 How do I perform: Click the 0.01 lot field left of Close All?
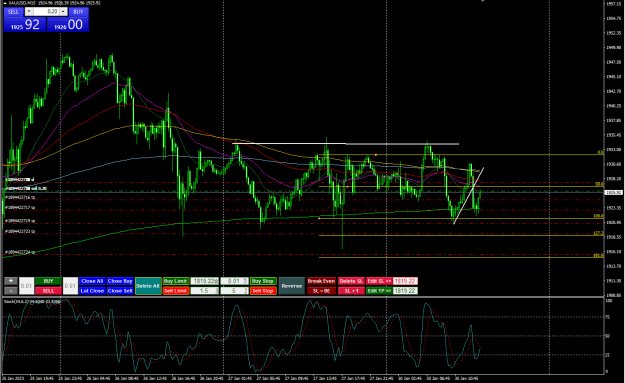tap(70, 286)
